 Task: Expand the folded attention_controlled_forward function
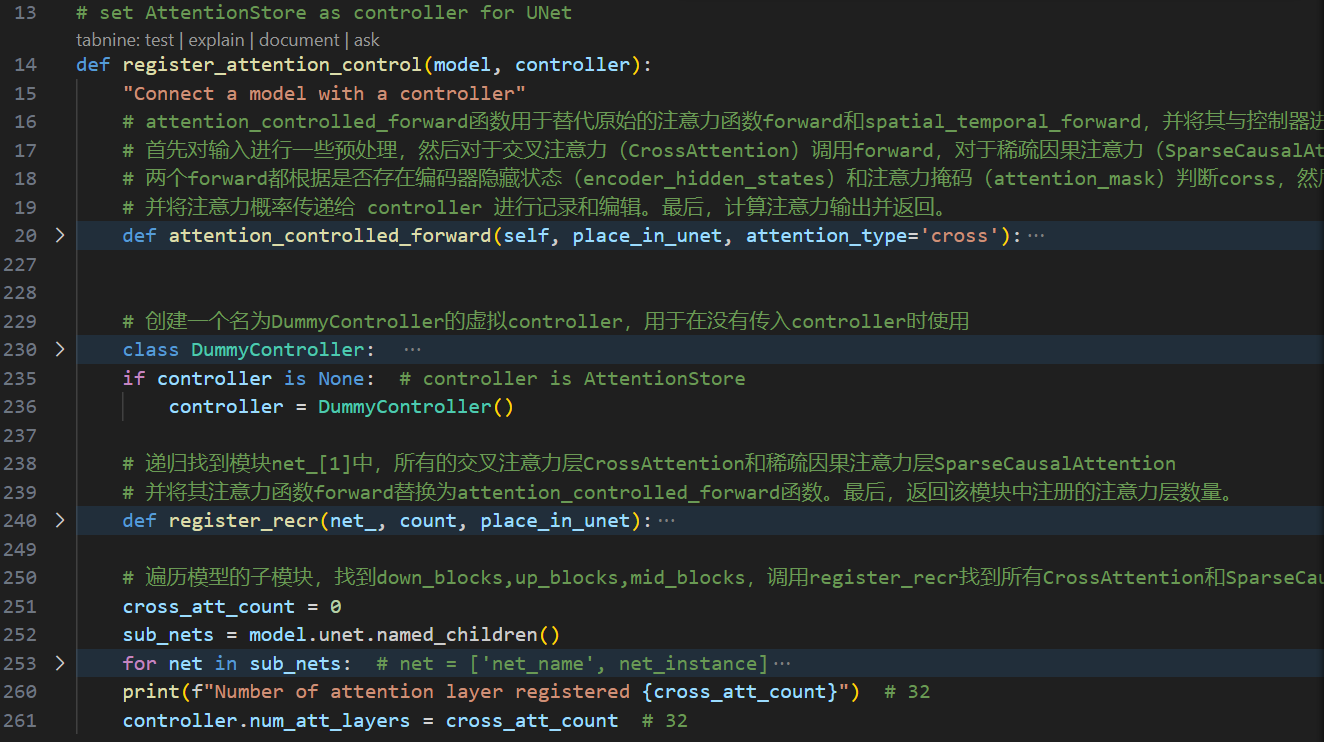[x=59, y=236]
